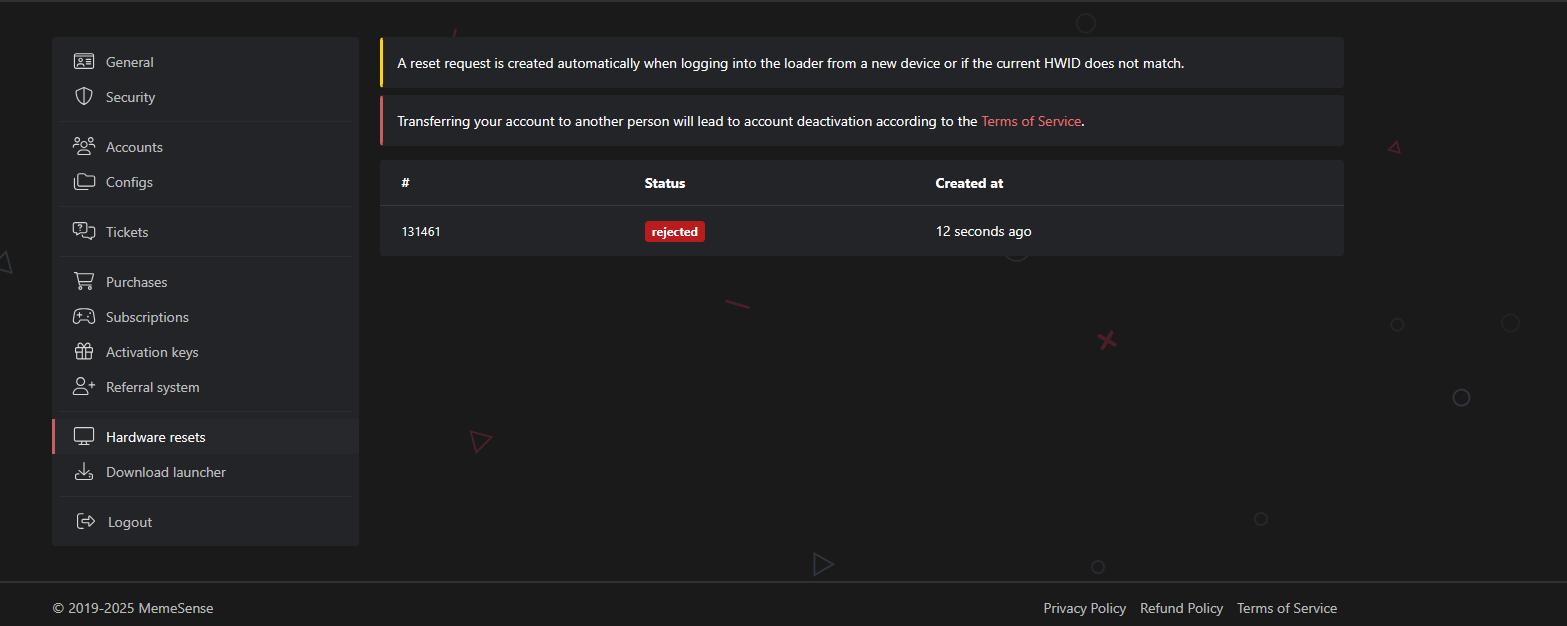Select the Hardware resets menu item
This screenshot has height=626, width=1567.
tap(206, 437)
